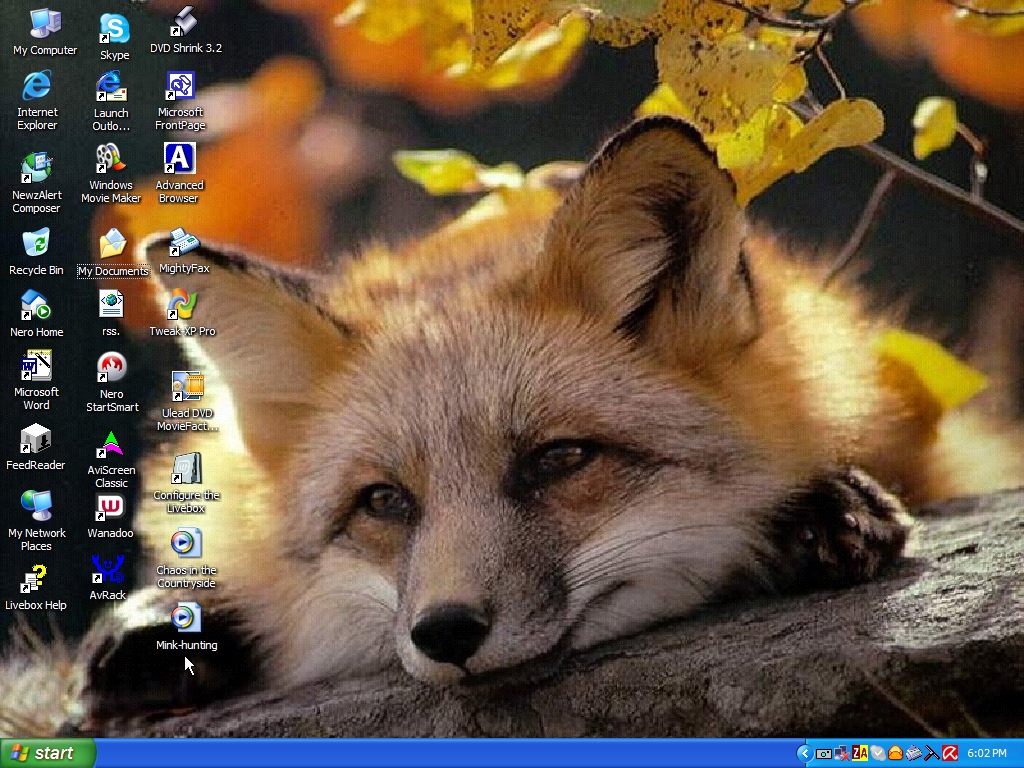Select the FeedReader desktop icon
The height and width of the screenshot is (768, 1024).
point(36,440)
